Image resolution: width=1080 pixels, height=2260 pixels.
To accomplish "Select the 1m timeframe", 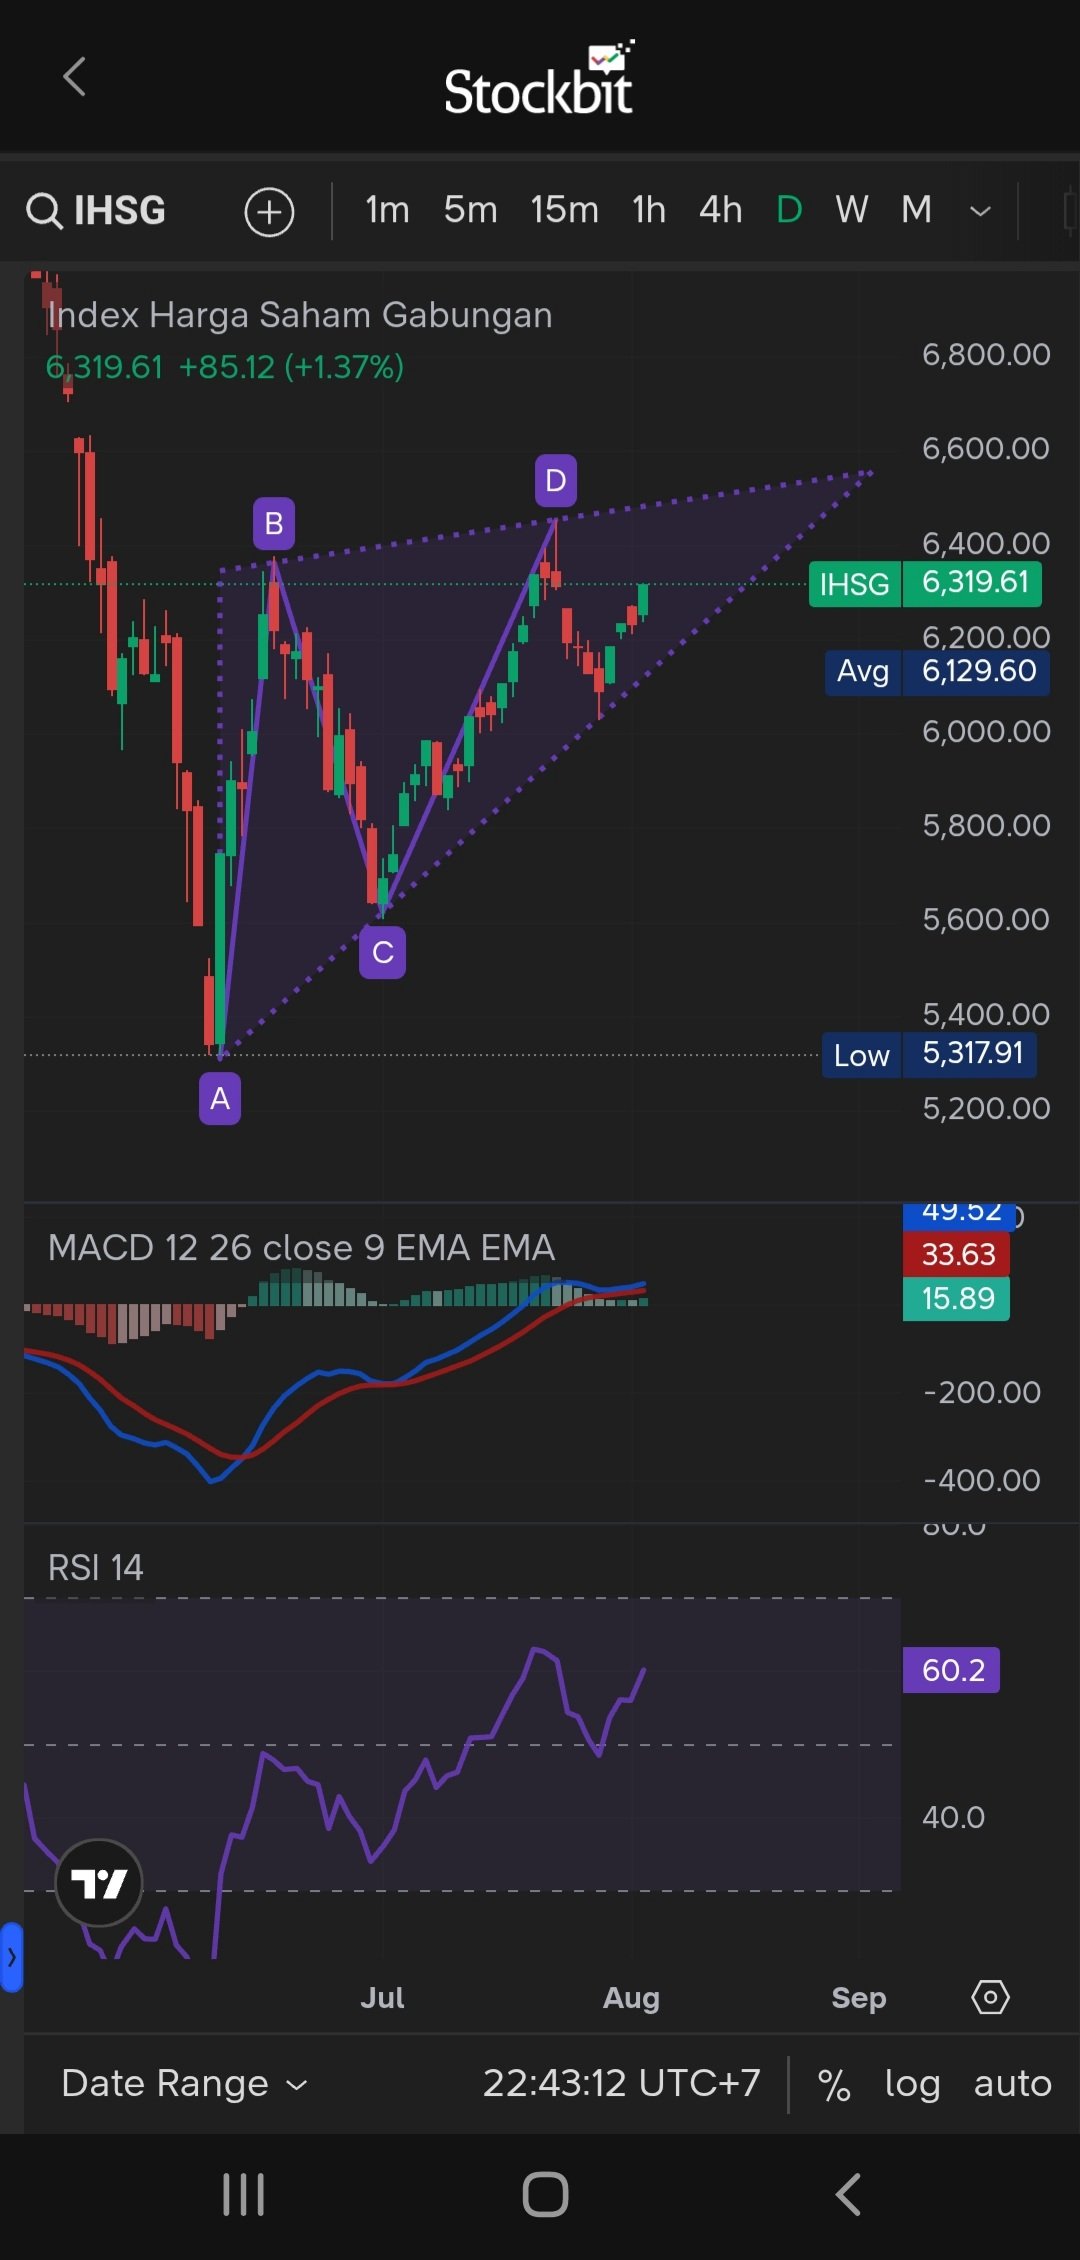I will click(x=387, y=210).
